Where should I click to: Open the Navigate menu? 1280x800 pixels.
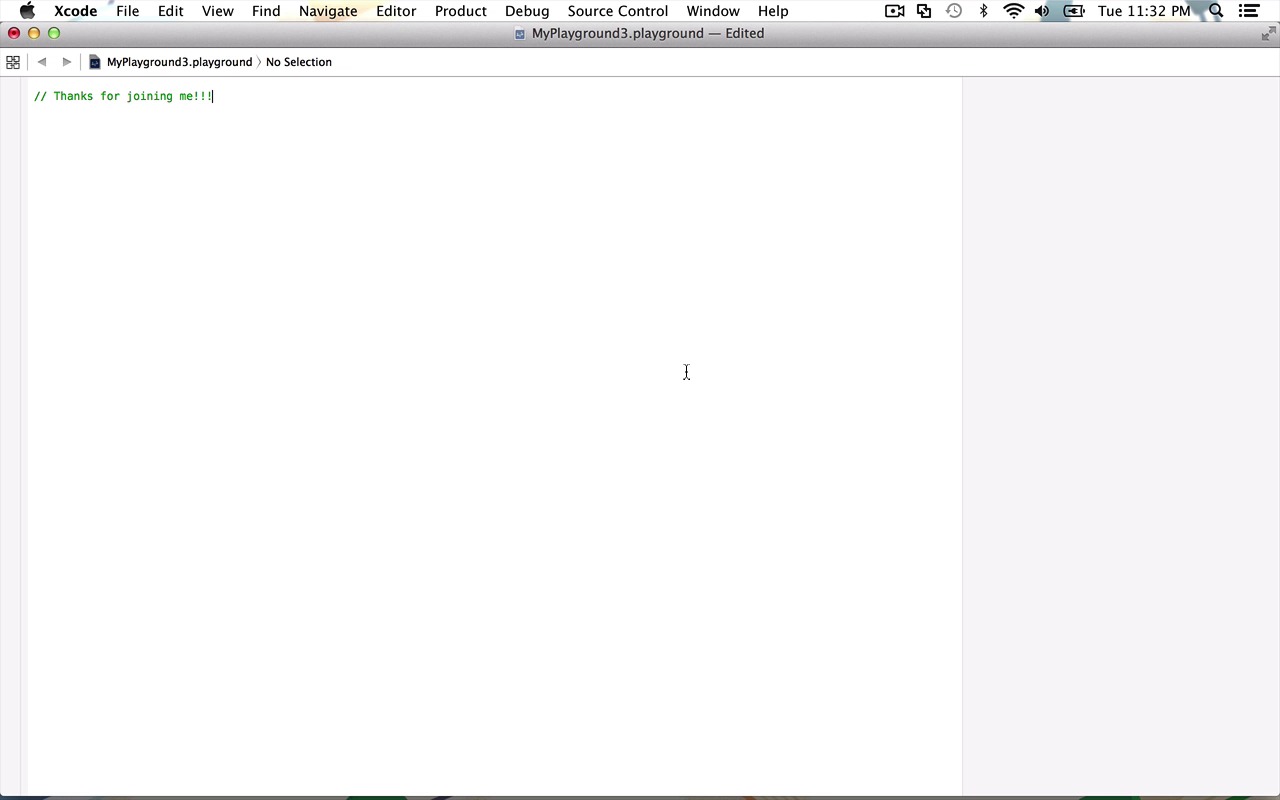pos(328,11)
